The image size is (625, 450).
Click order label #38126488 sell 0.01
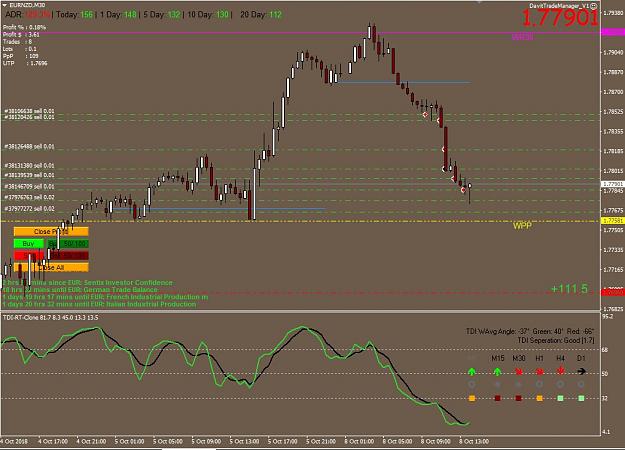(29, 147)
